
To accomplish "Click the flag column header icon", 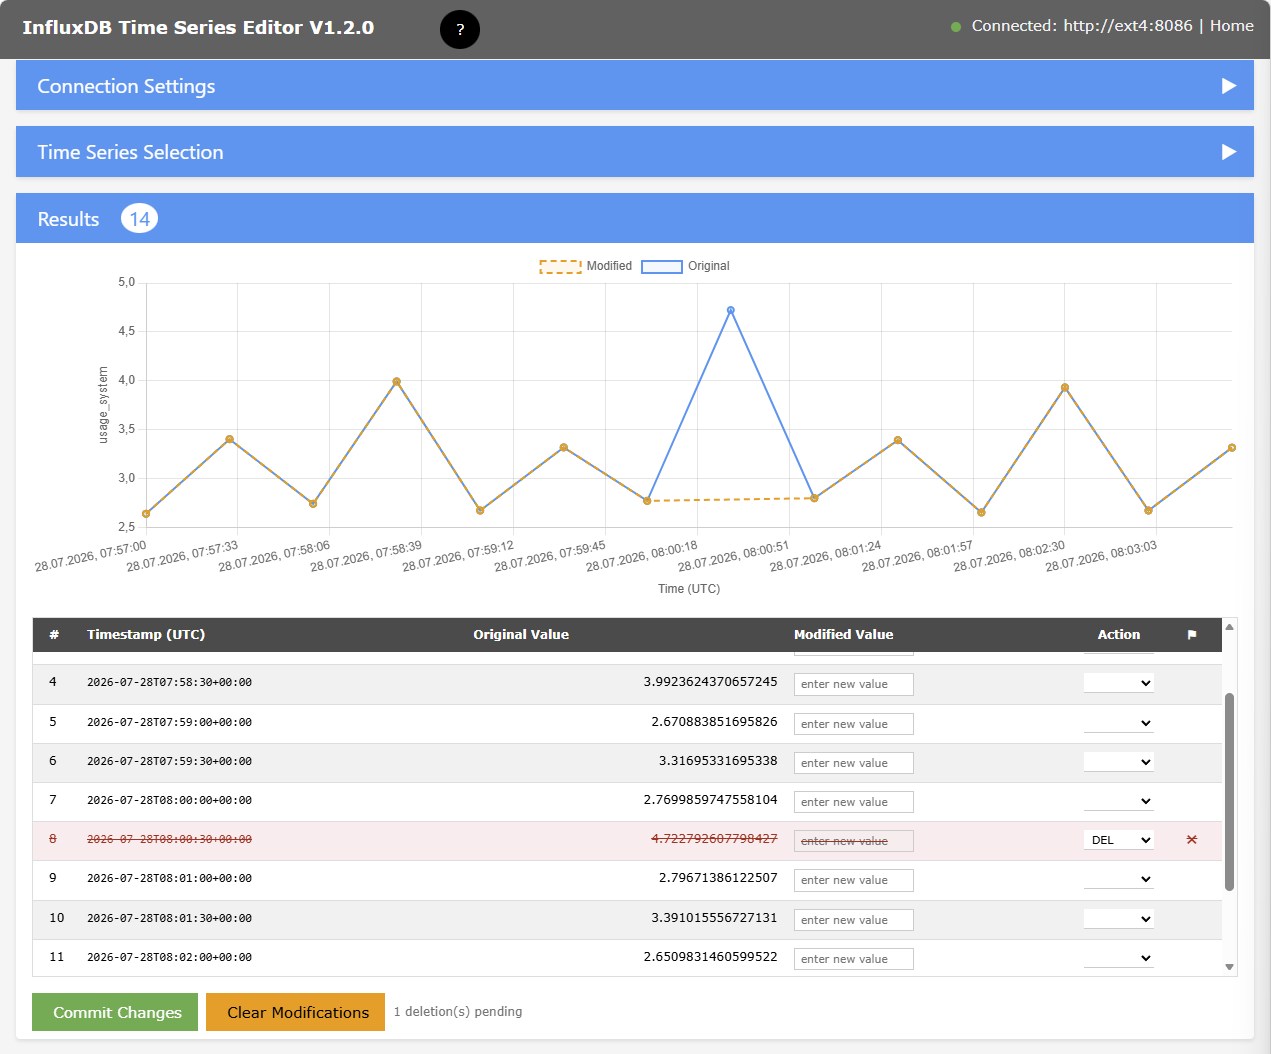I will coord(1192,635).
